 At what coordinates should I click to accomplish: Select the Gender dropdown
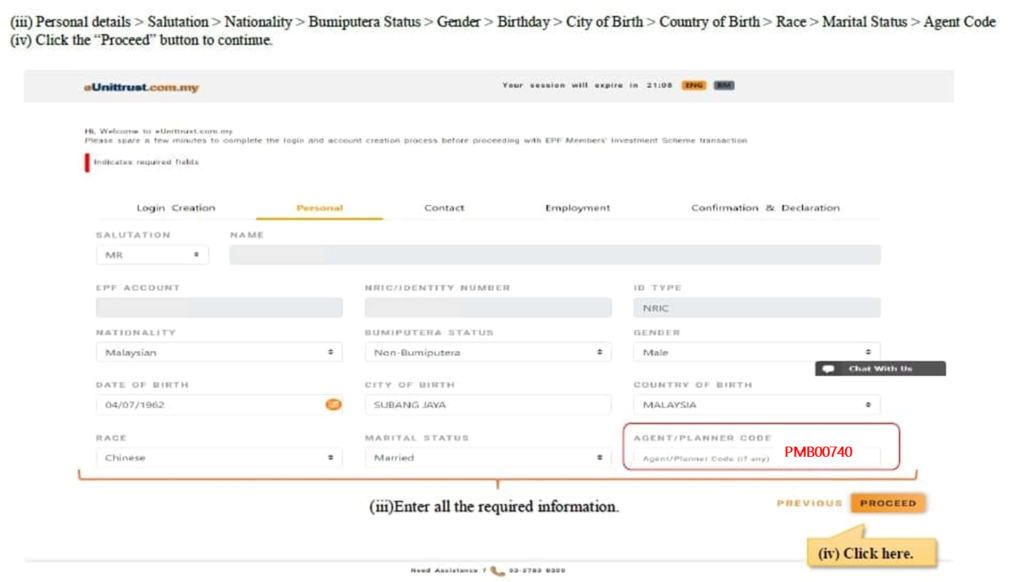pyautogui.click(x=756, y=353)
